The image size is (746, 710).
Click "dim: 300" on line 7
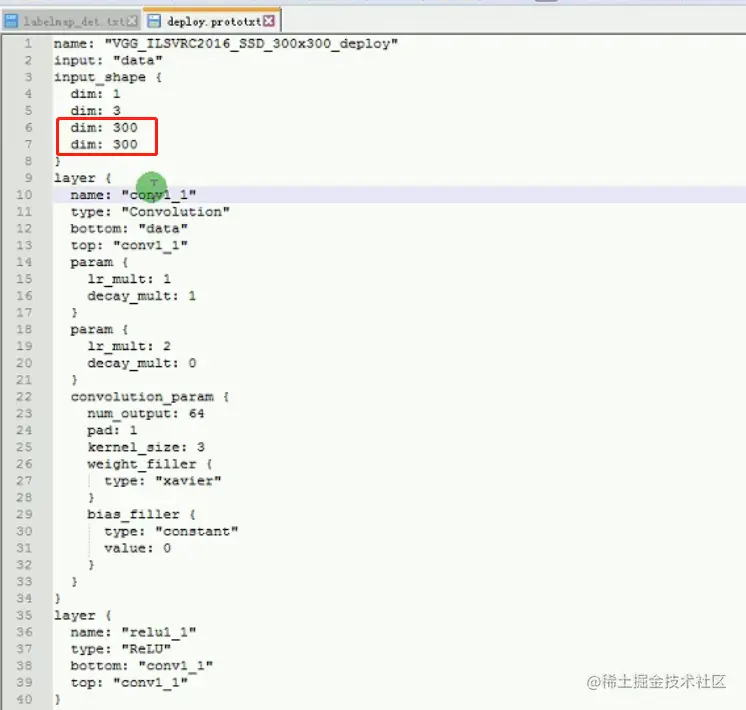pyautogui.click(x=104, y=144)
